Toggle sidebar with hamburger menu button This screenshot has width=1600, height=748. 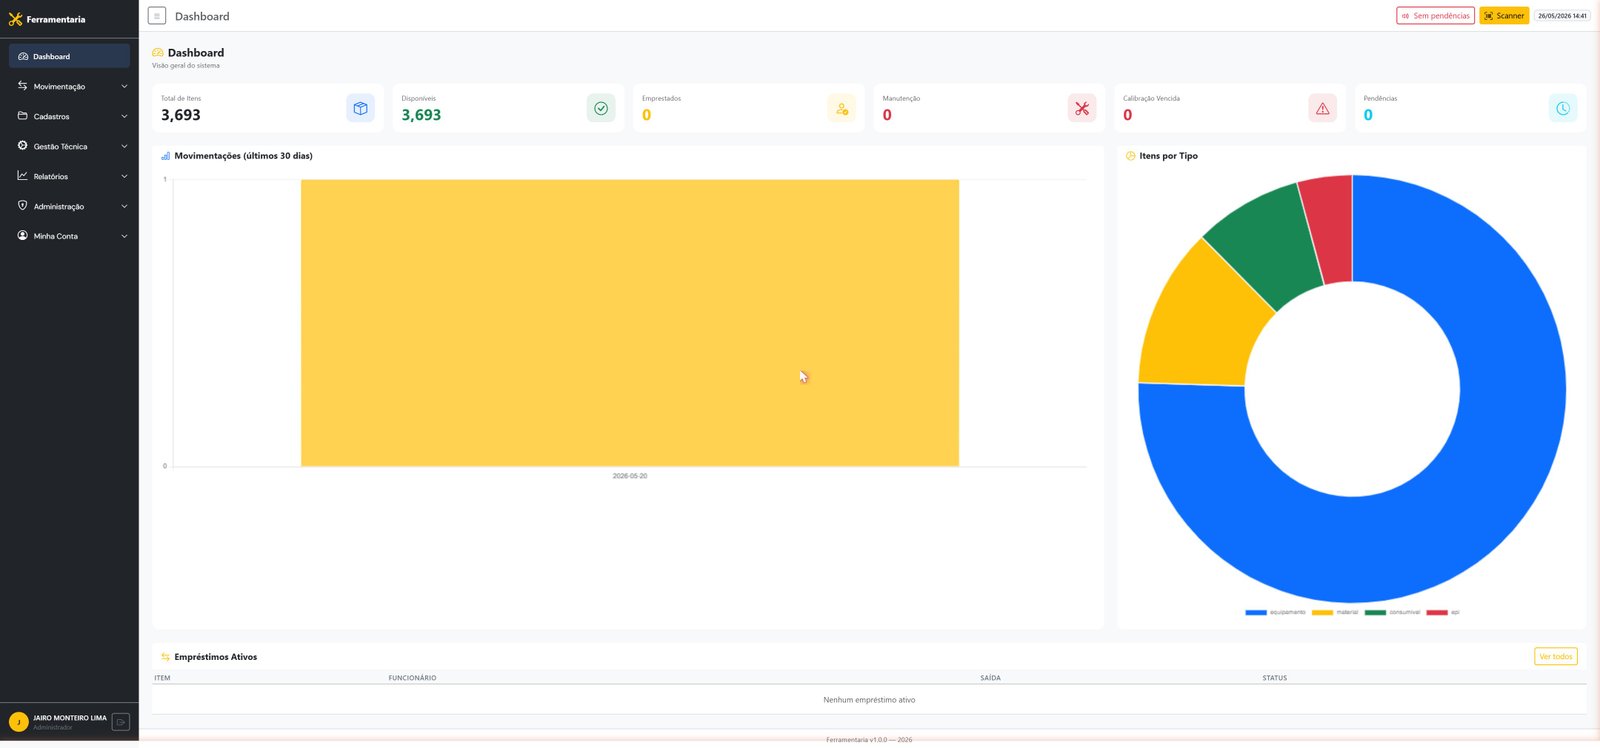pos(157,16)
